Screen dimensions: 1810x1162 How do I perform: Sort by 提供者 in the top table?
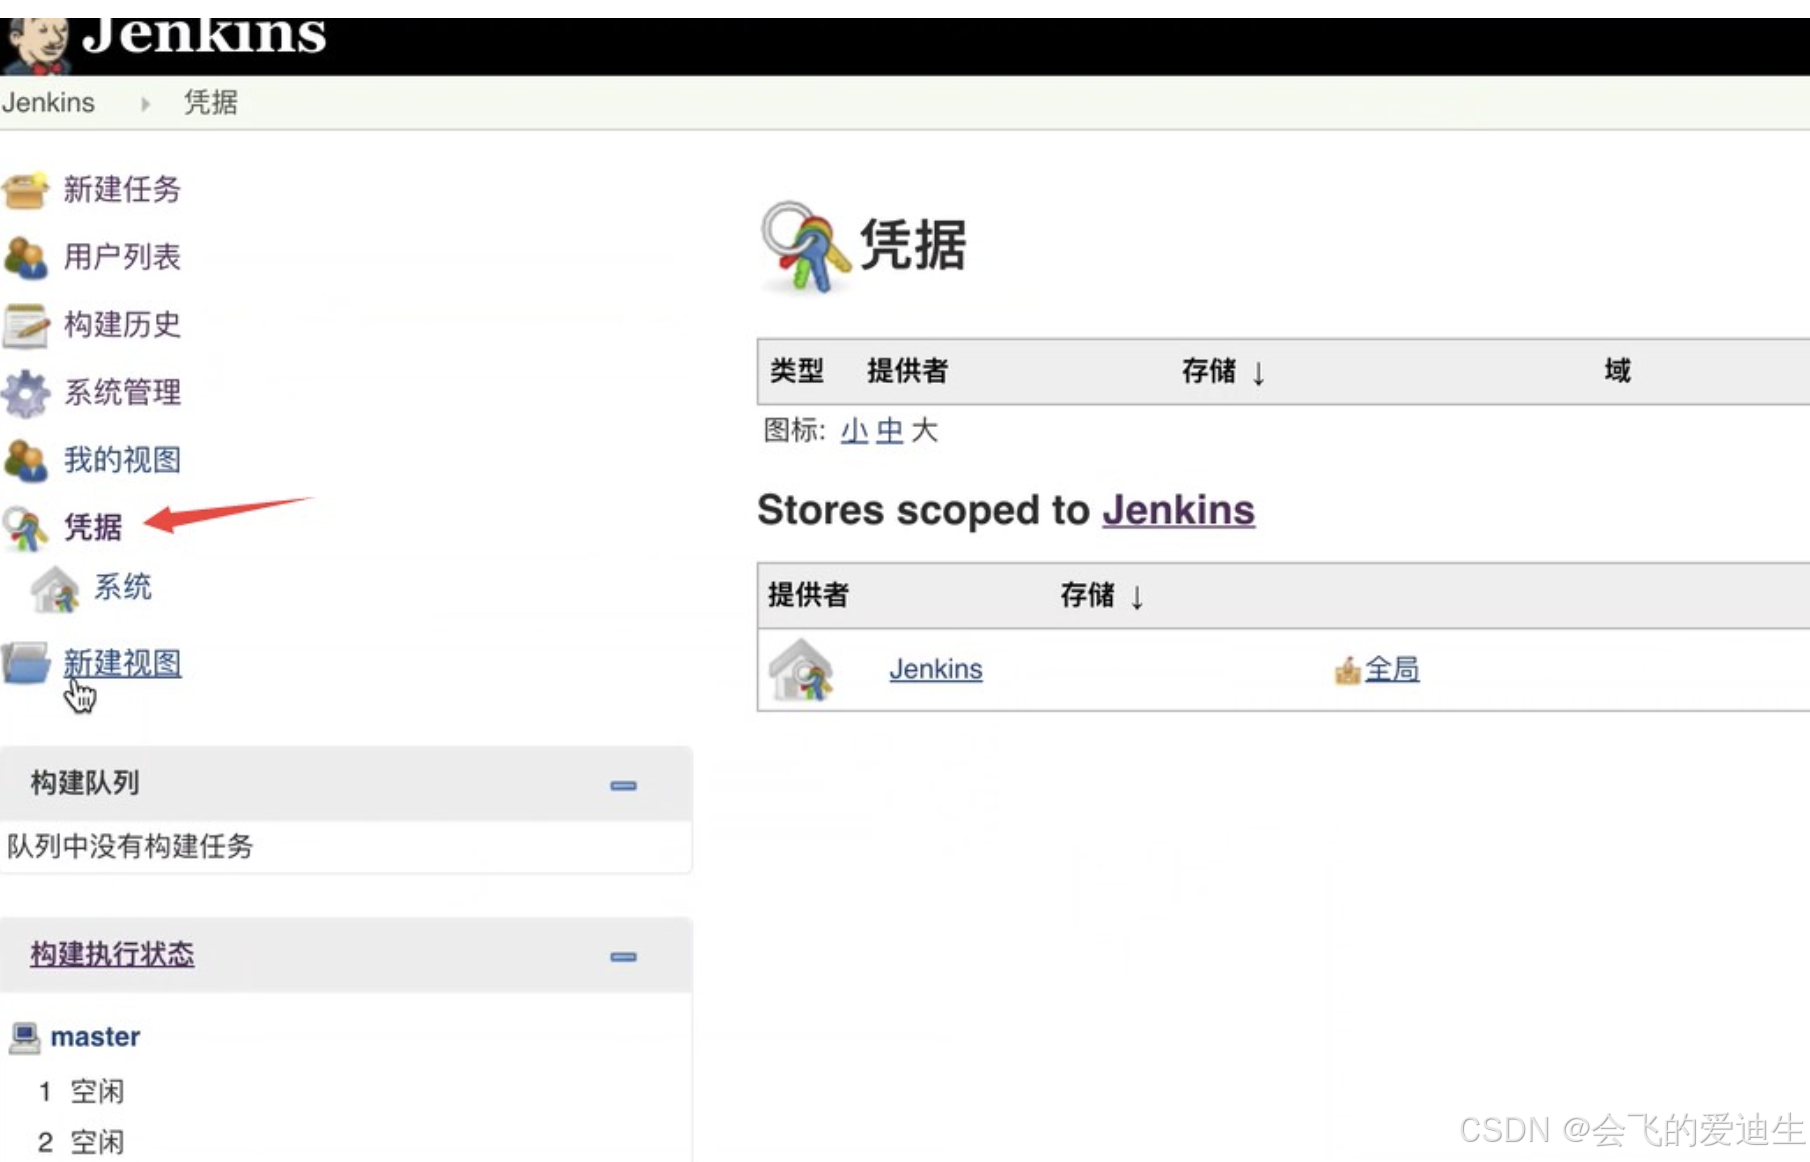pos(907,371)
